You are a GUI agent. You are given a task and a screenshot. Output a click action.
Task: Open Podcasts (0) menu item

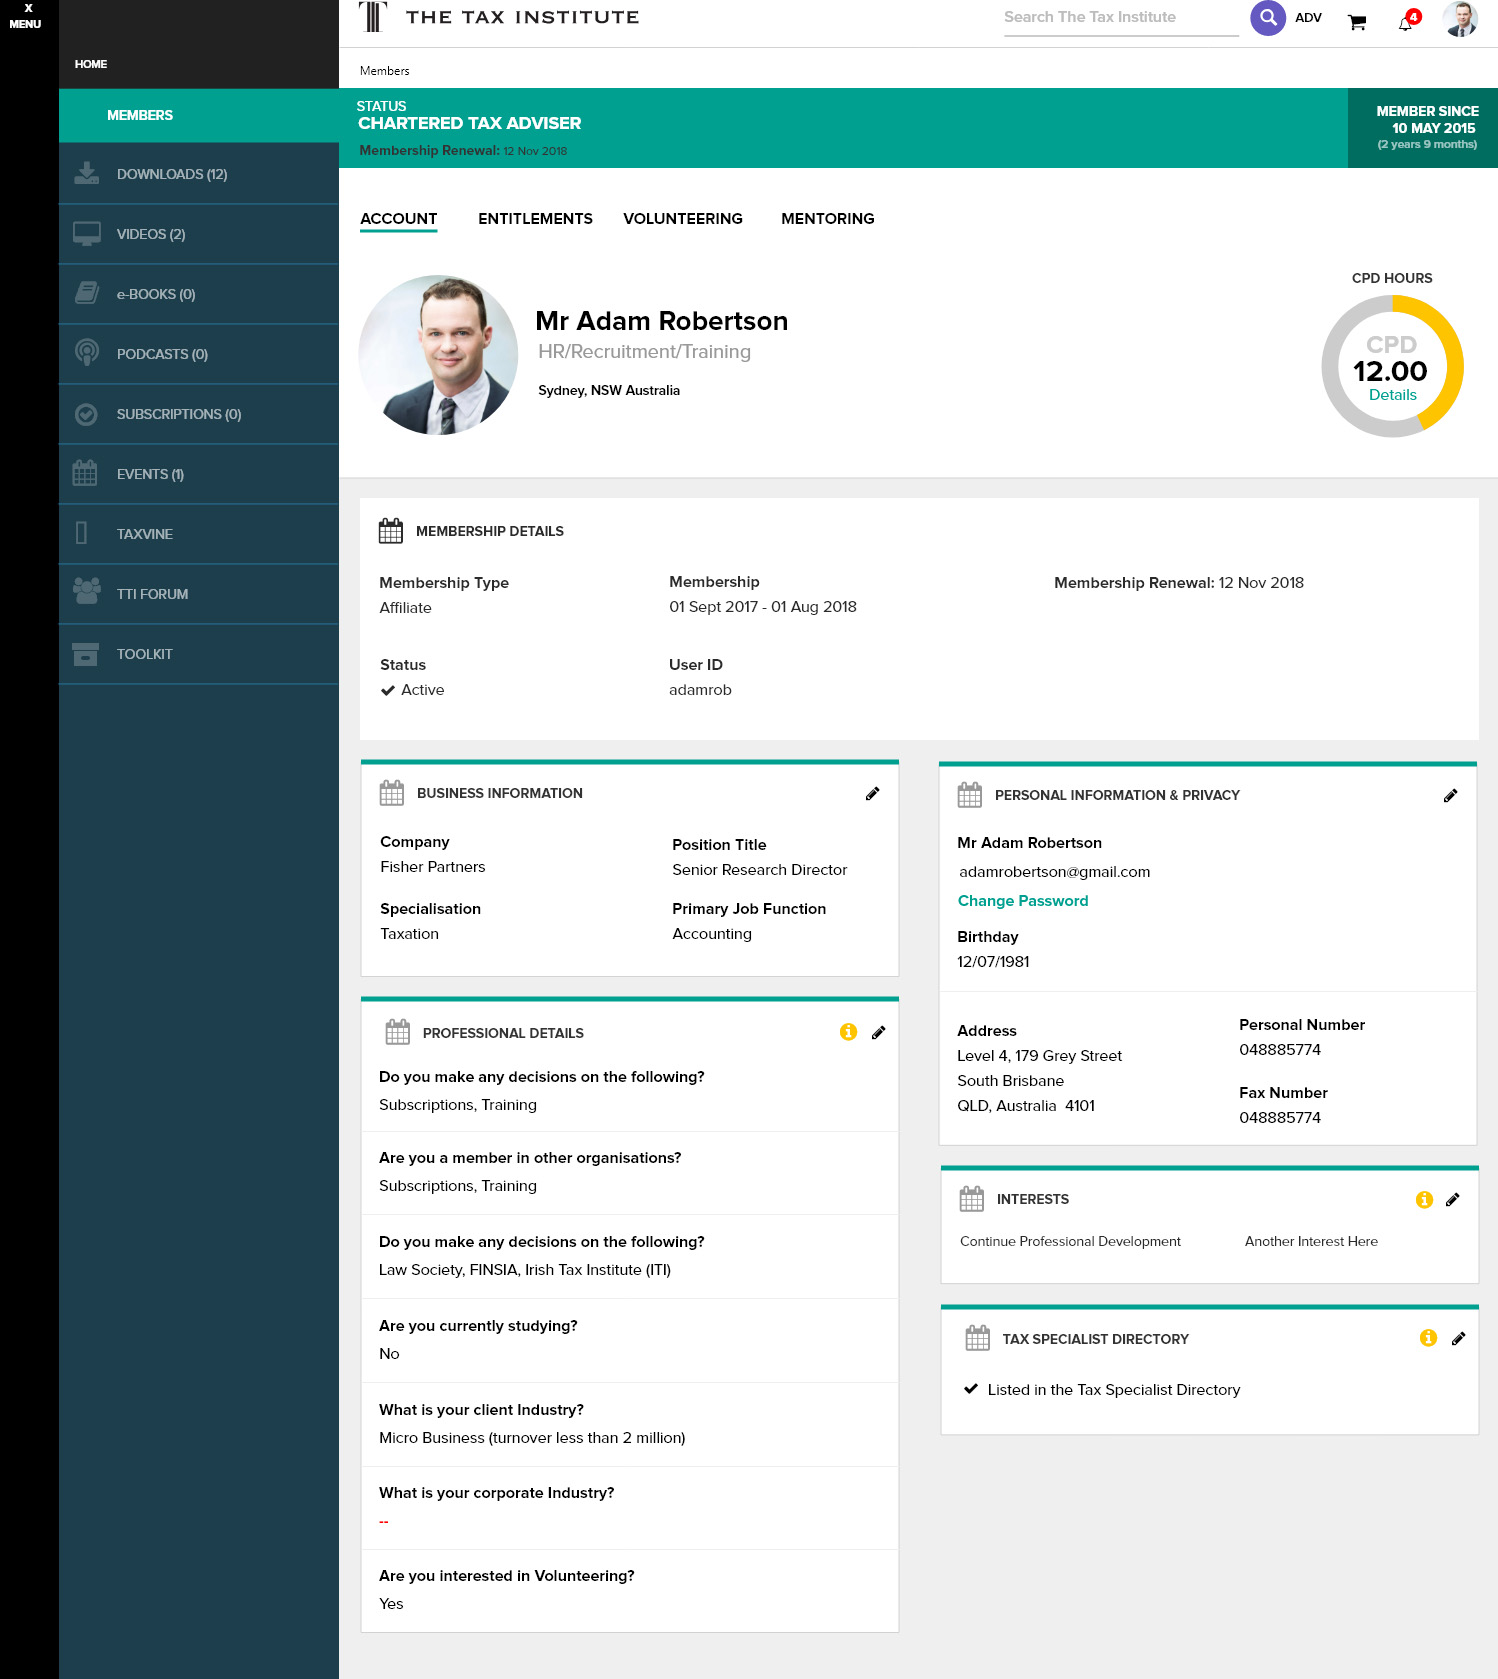pyautogui.click(x=199, y=354)
